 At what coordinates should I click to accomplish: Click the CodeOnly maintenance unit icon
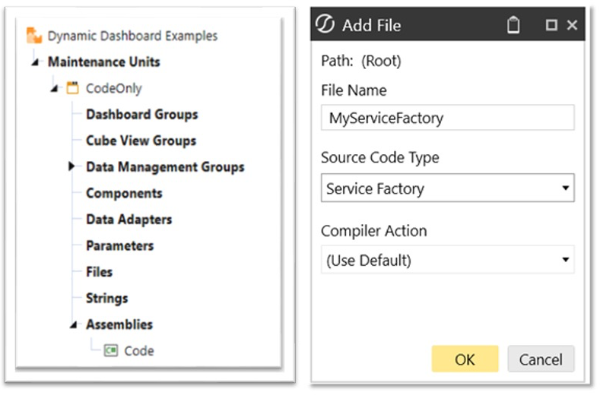coord(73,88)
